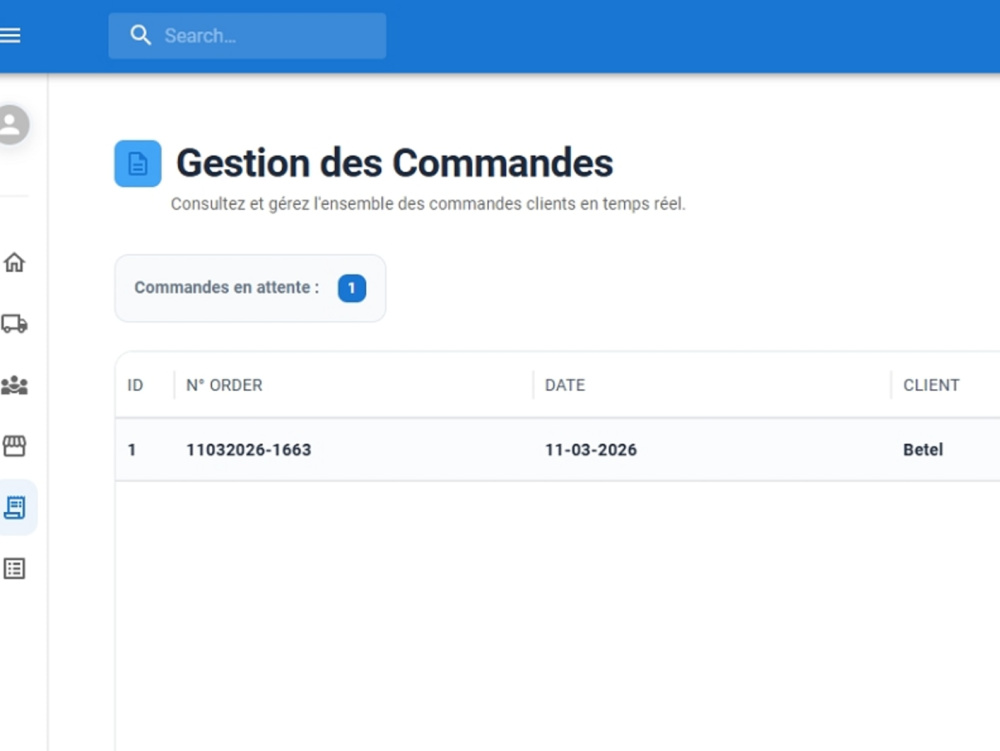Open the user avatar profile

point(11,124)
